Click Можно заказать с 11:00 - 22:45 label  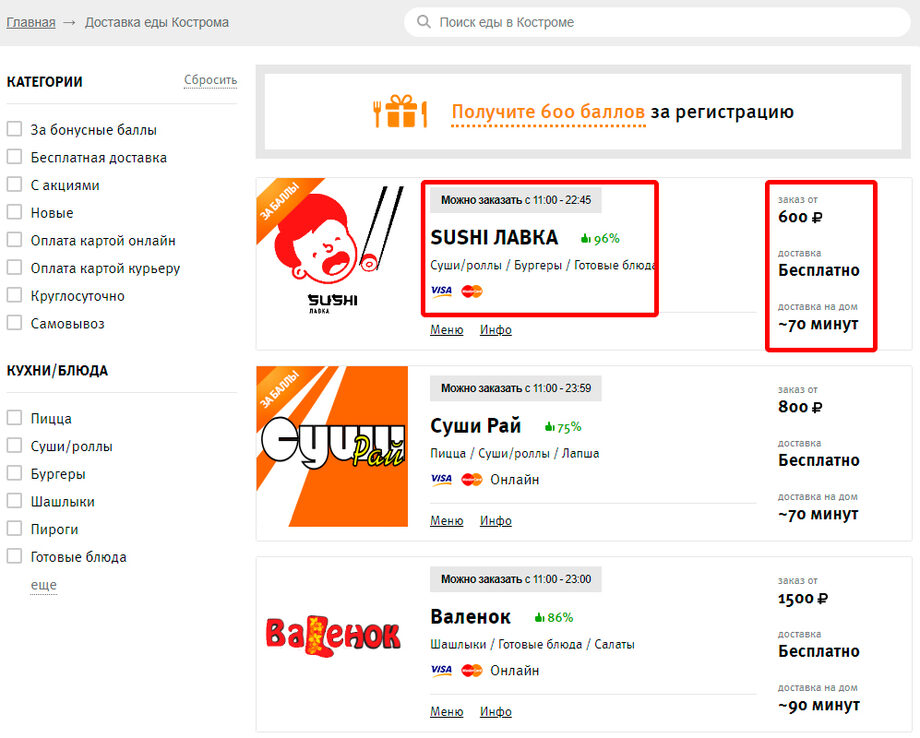point(516,200)
